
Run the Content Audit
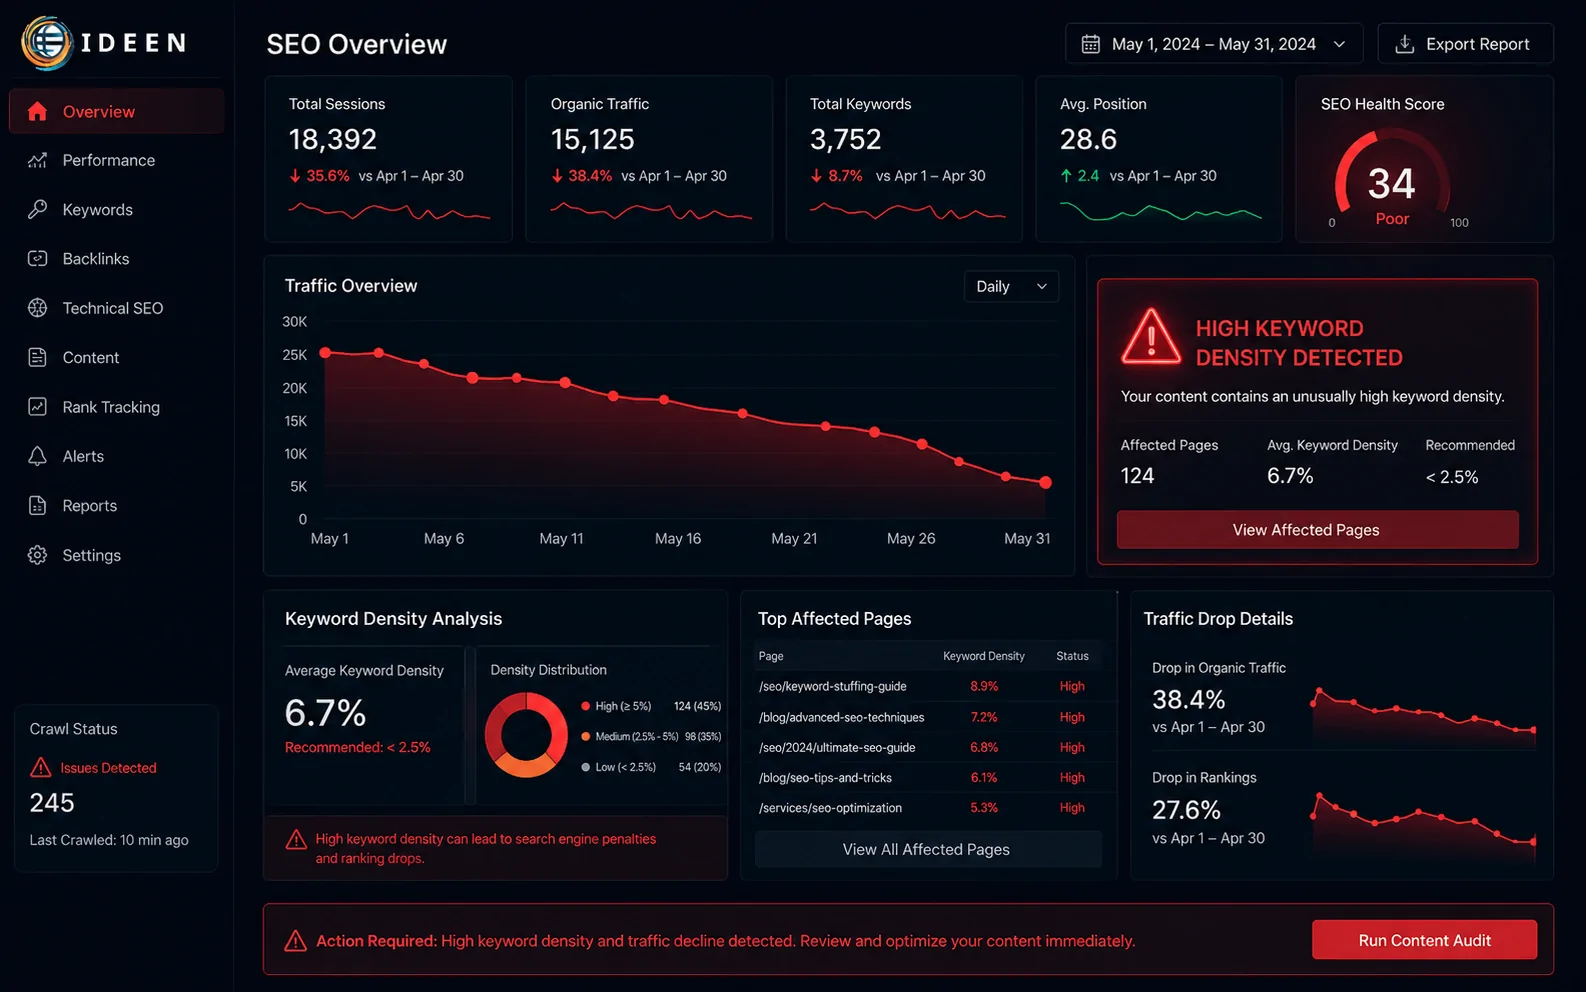(x=1424, y=940)
